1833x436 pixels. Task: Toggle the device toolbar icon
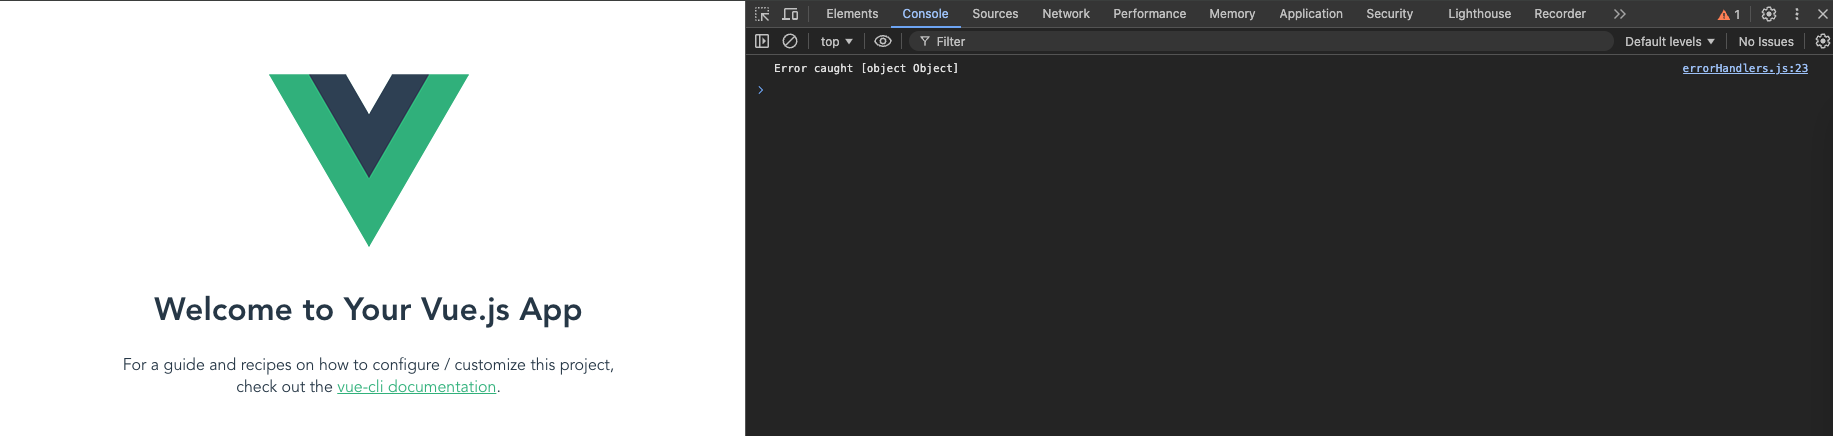pos(790,14)
